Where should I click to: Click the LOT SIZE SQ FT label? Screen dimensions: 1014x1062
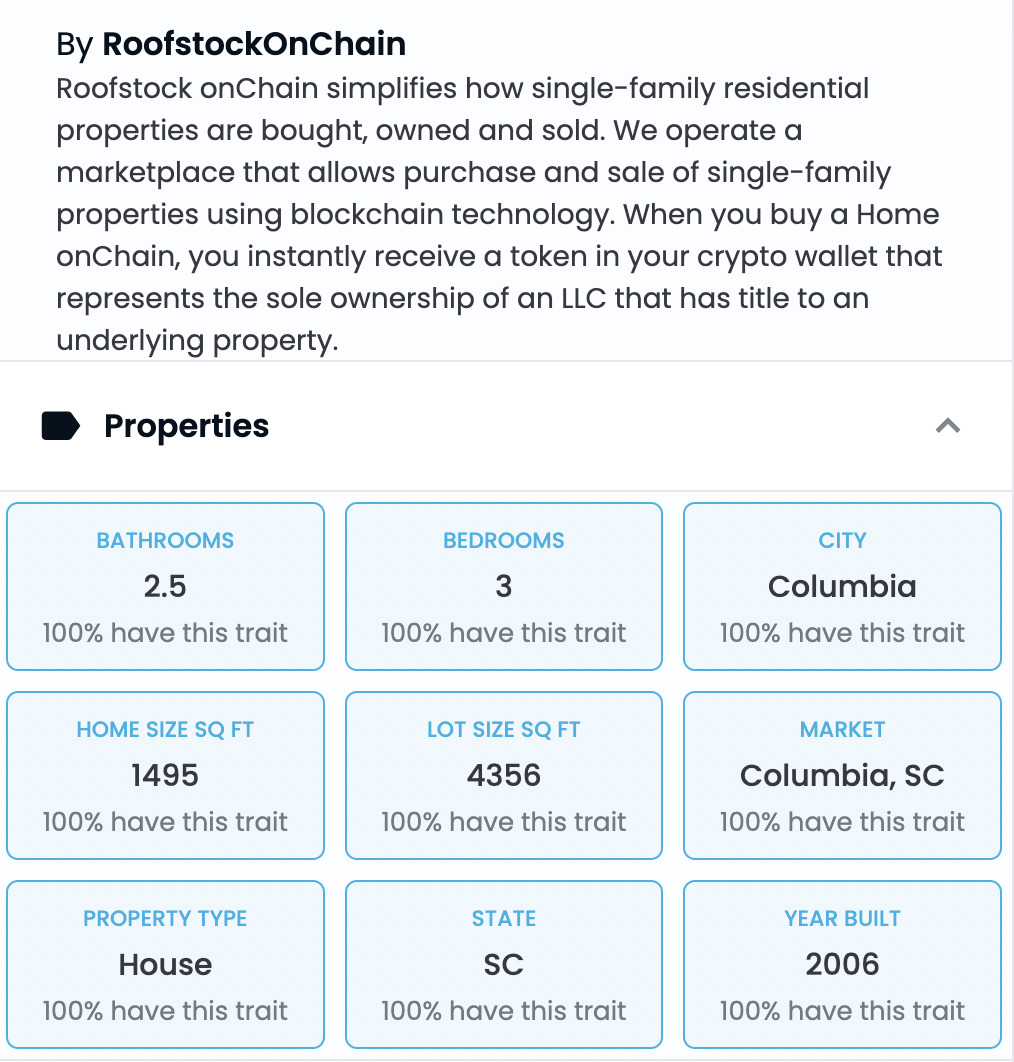(x=503, y=729)
